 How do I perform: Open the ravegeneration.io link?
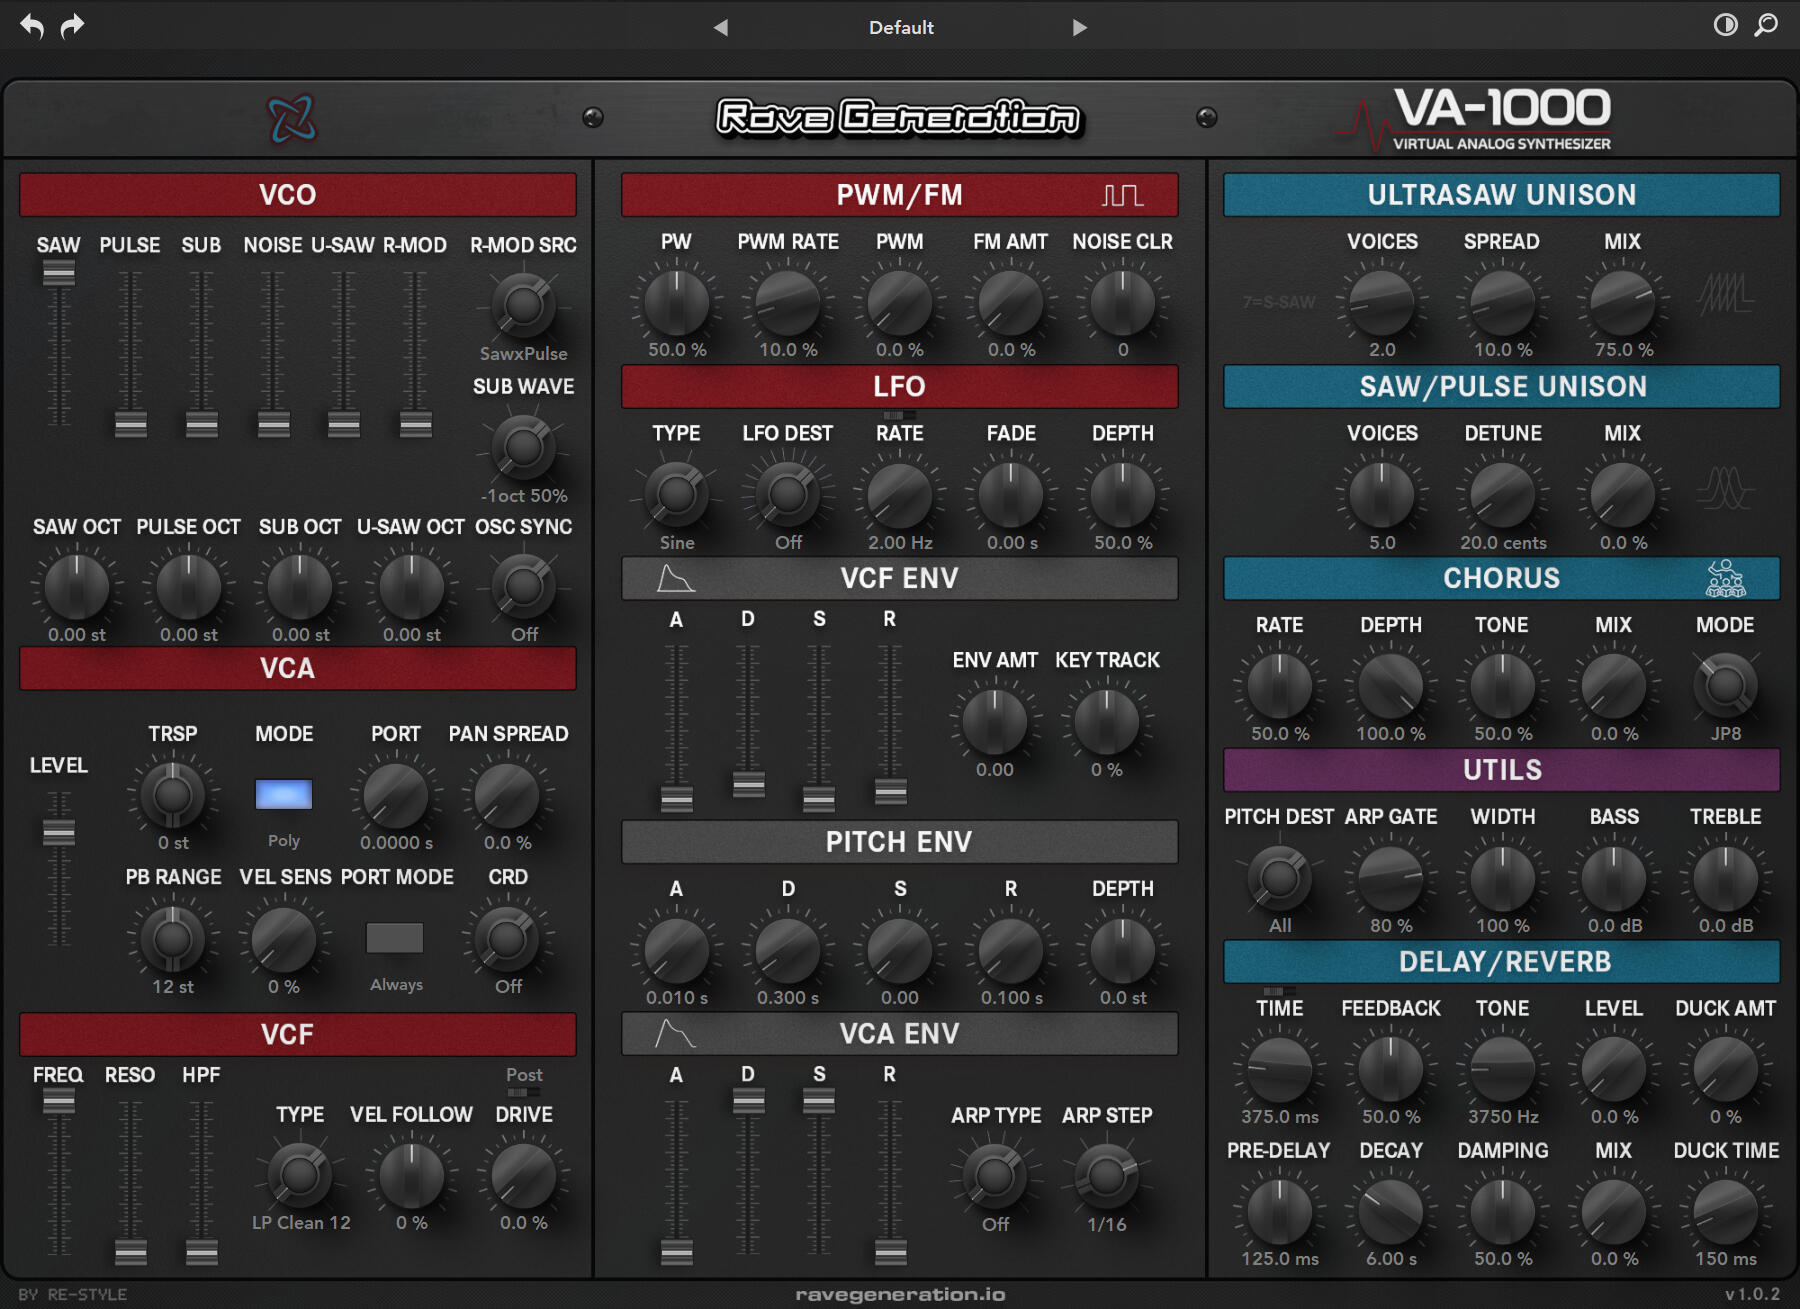(x=900, y=1294)
